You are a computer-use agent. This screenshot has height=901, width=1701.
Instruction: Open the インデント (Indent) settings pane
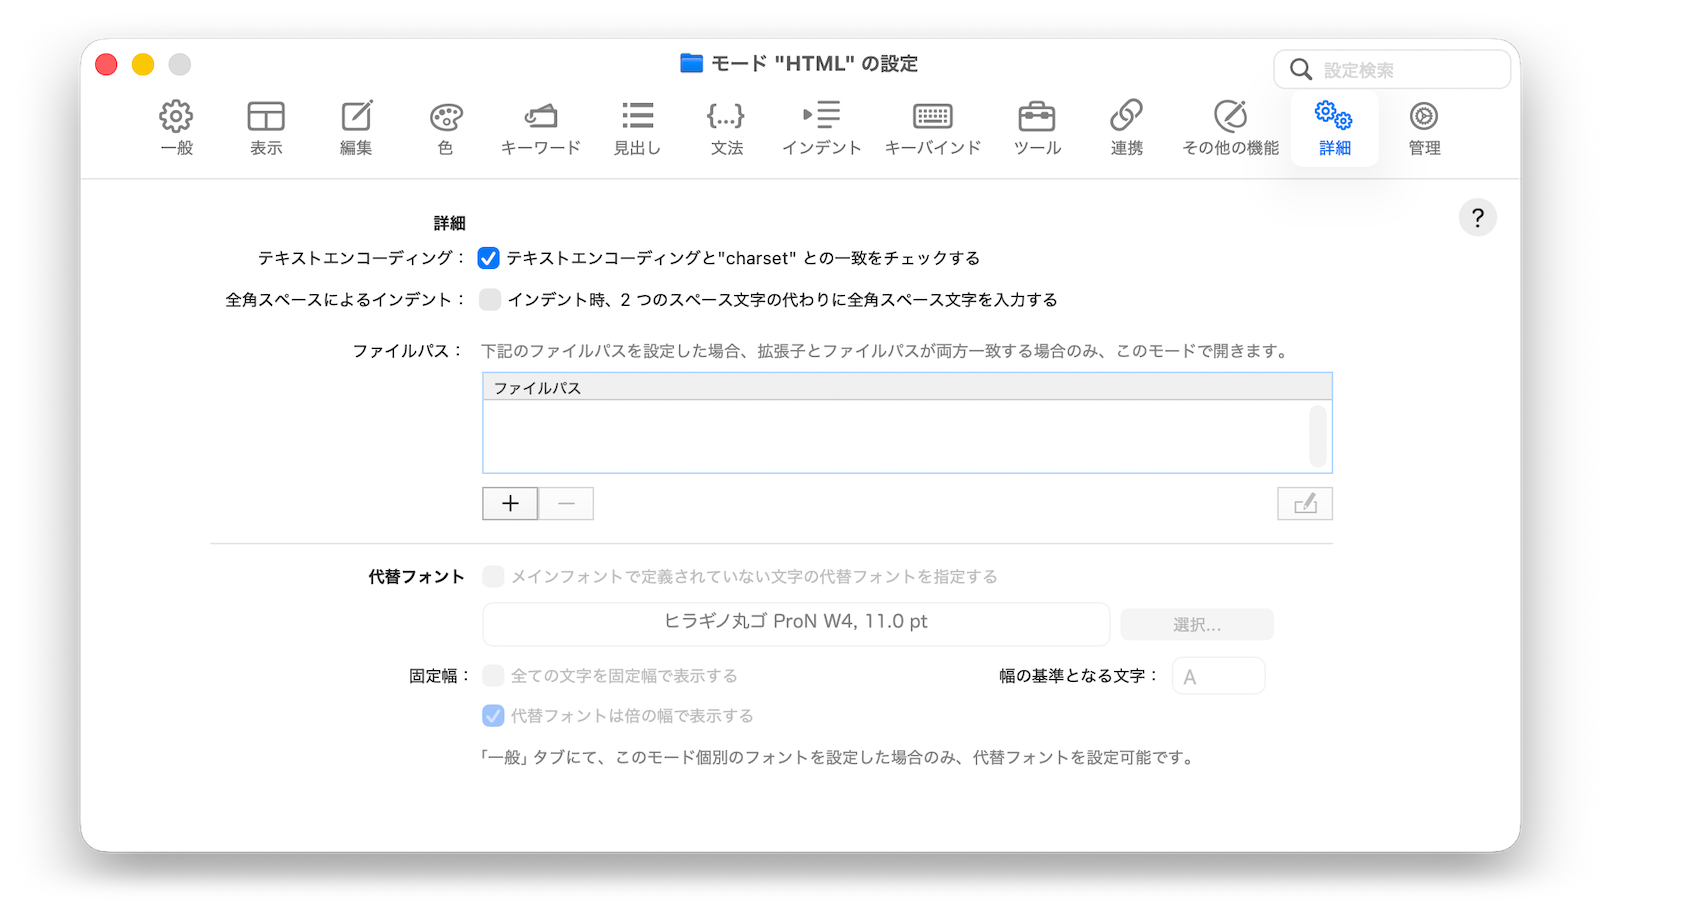pyautogui.click(x=821, y=128)
